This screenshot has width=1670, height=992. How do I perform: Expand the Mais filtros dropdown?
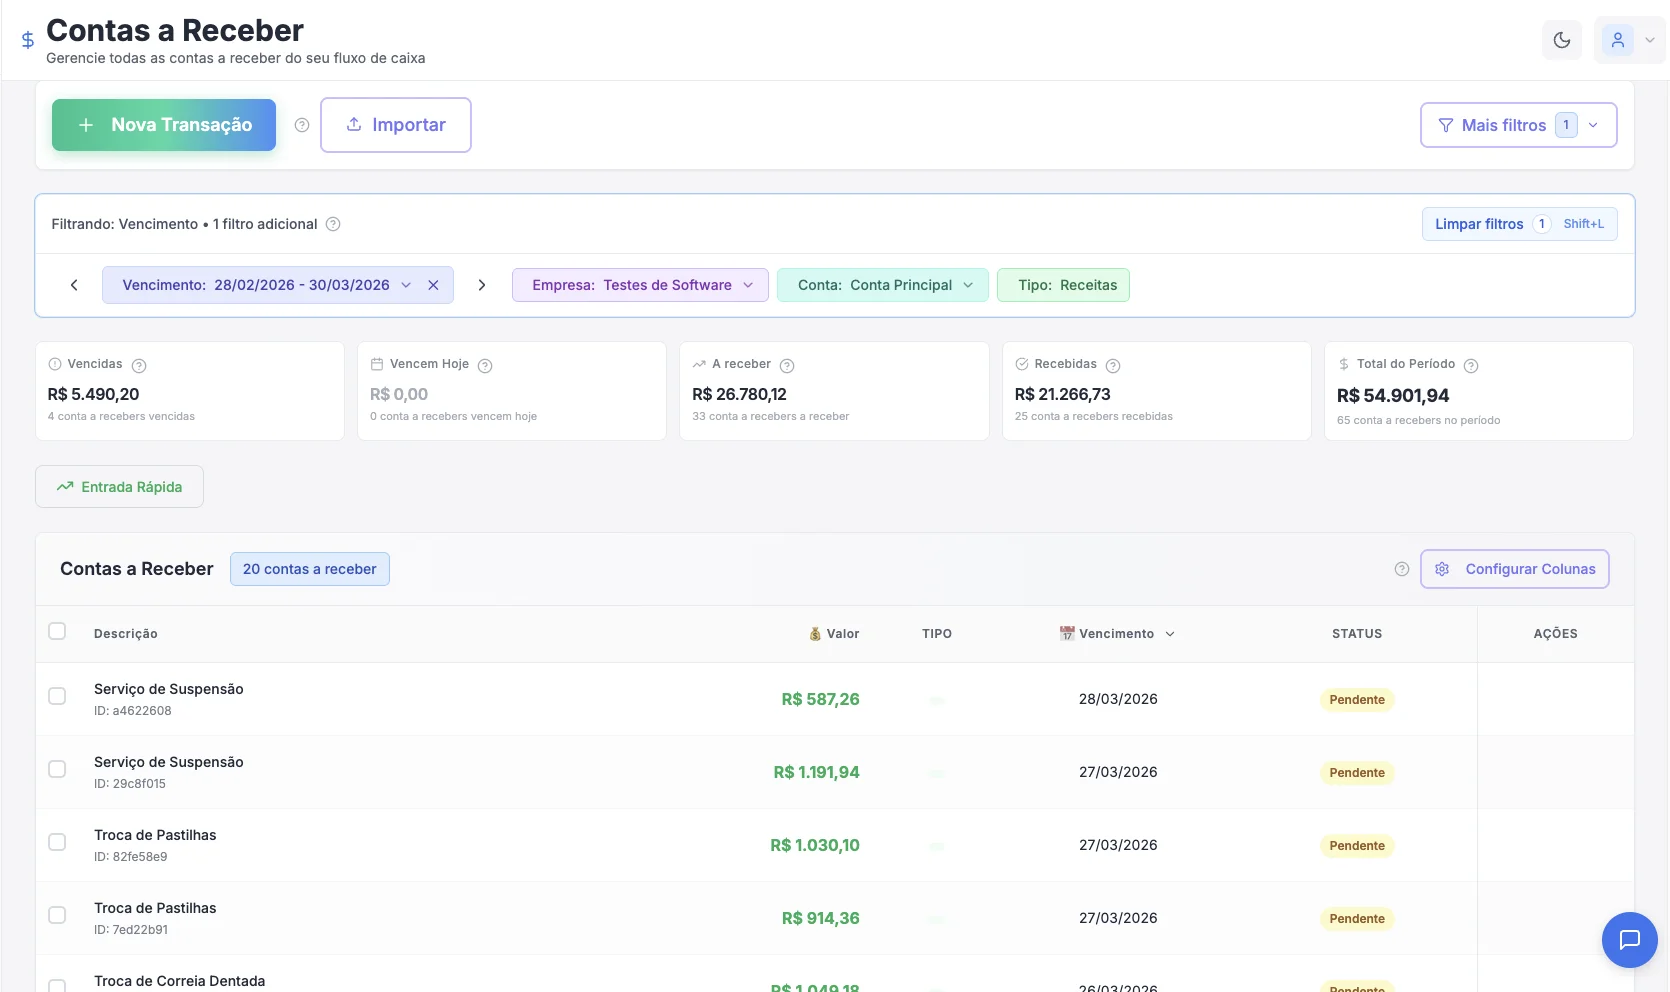pos(1518,125)
